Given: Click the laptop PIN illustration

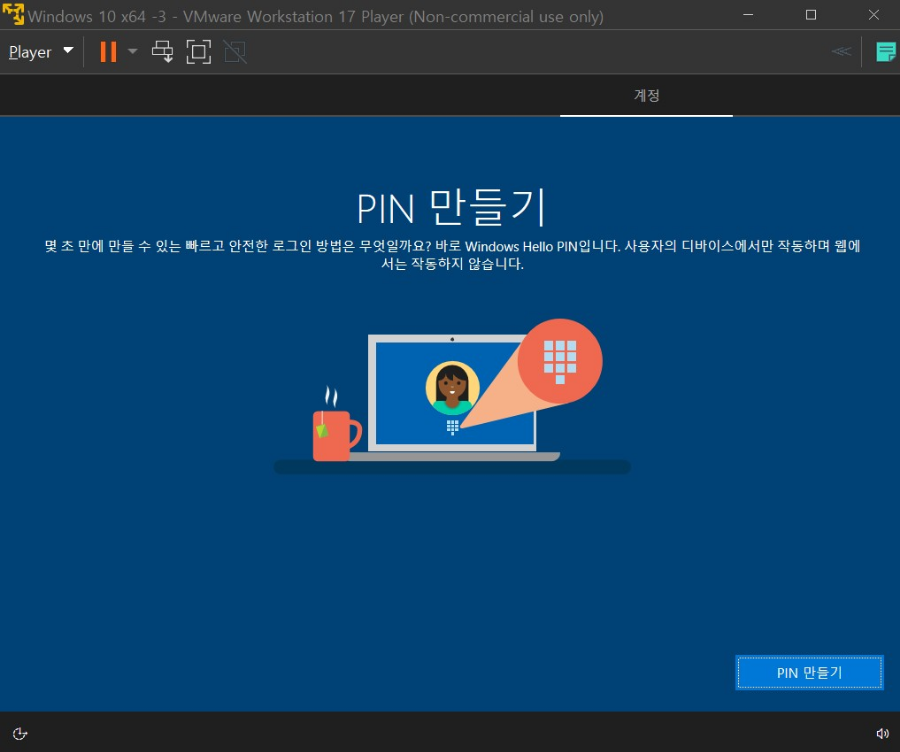Looking at the screenshot, I should 452,396.
